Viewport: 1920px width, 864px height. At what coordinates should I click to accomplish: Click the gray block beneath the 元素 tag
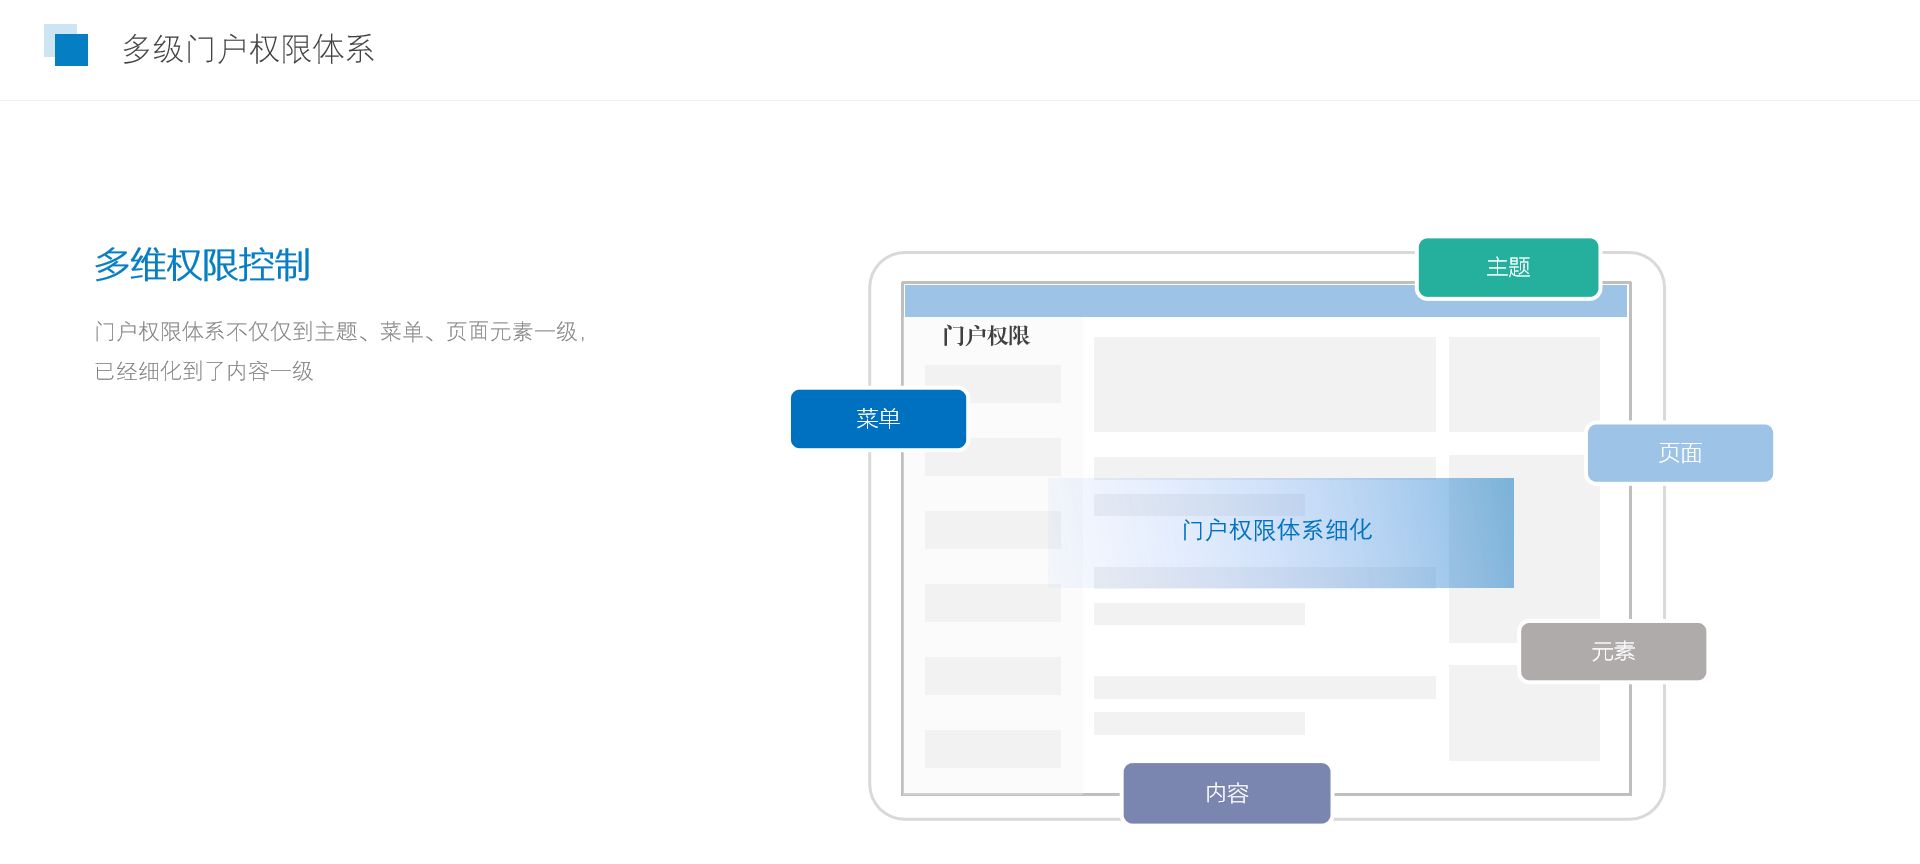click(x=1523, y=720)
